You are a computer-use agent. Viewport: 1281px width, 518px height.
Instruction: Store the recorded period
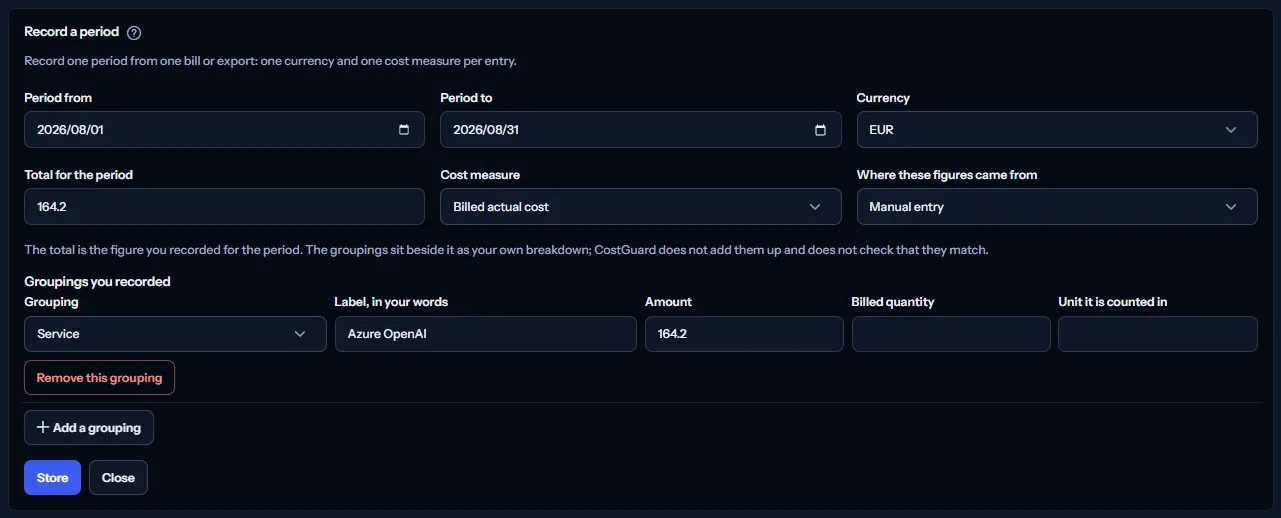pos(52,478)
